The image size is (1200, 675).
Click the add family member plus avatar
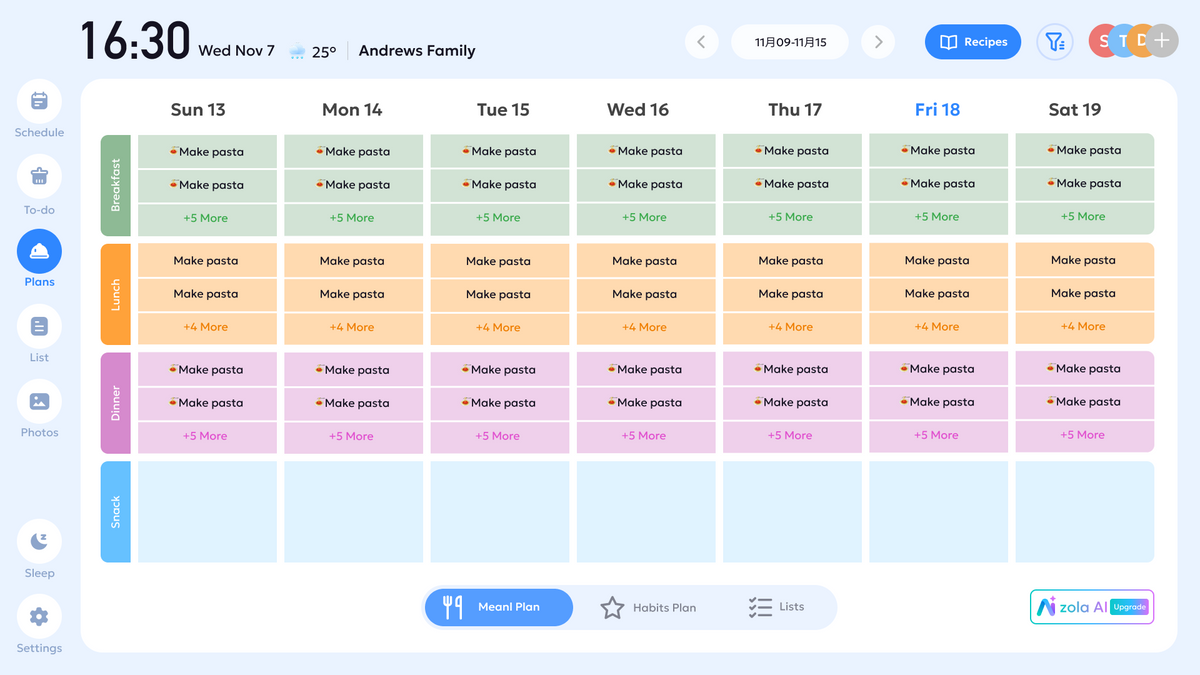click(x=1161, y=41)
